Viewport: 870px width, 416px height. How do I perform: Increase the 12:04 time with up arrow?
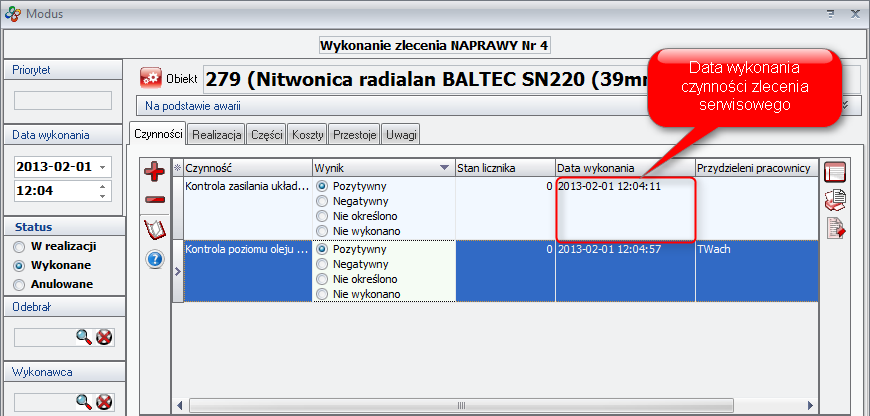tap(102, 186)
